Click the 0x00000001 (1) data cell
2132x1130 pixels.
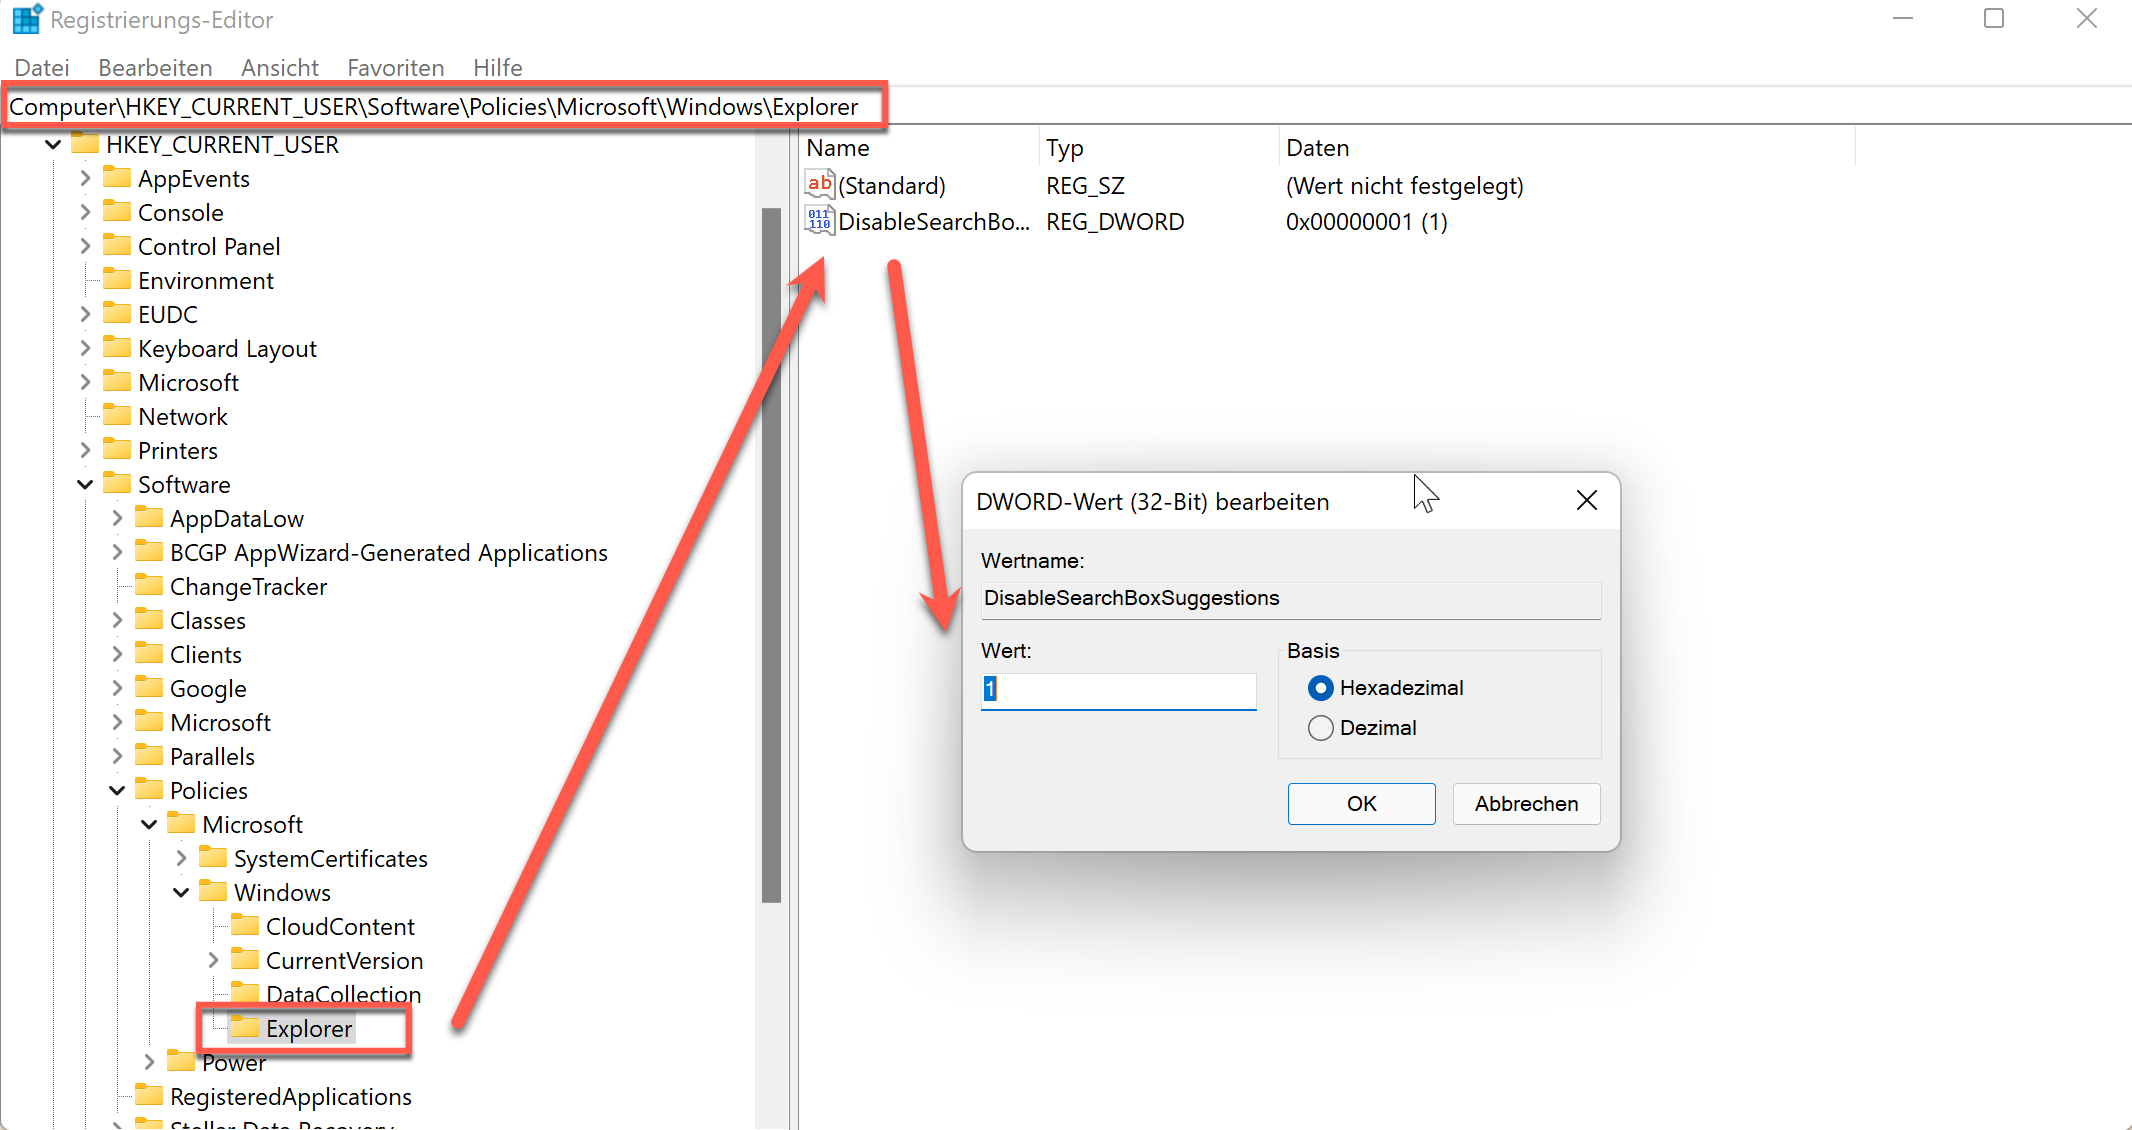(x=1366, y=222)
